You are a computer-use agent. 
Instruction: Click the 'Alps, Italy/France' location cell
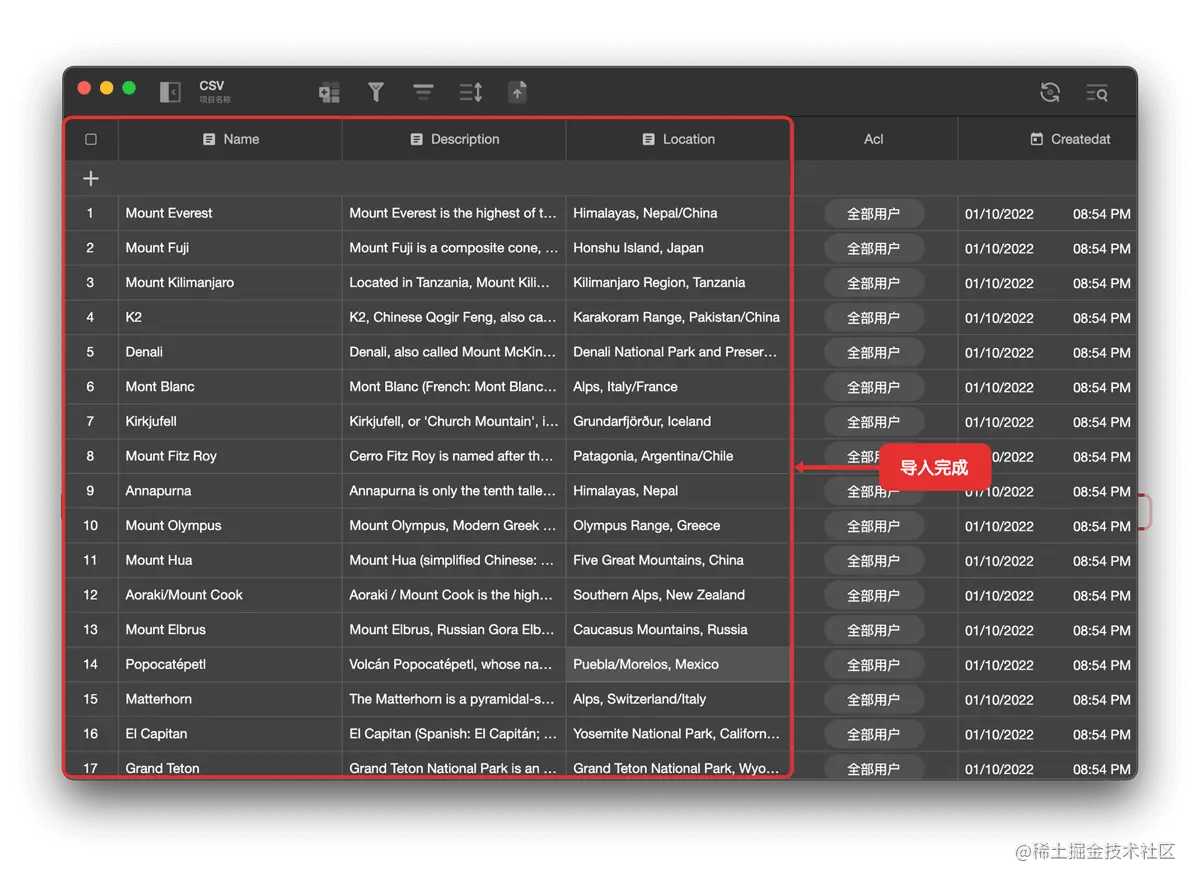pyautogui.click(x=678, y=386)
